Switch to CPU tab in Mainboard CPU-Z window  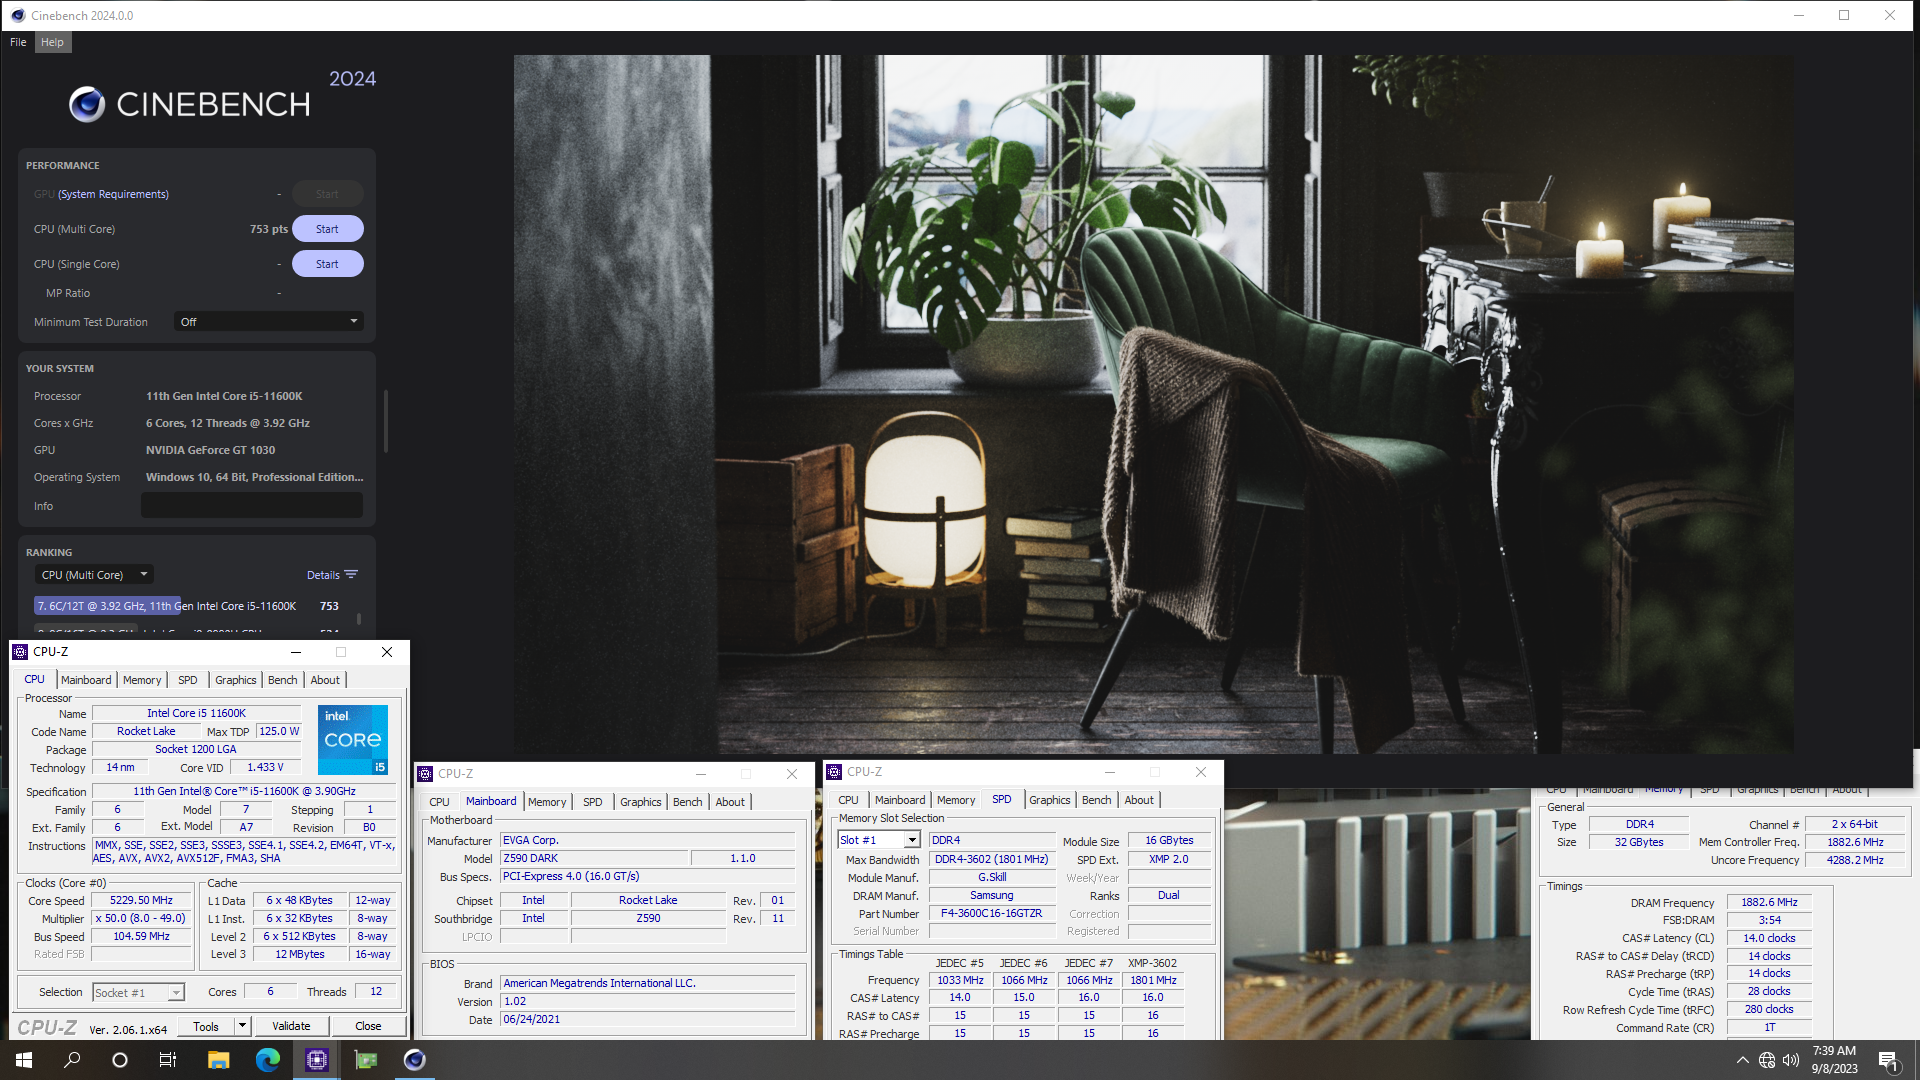[439, 802]
